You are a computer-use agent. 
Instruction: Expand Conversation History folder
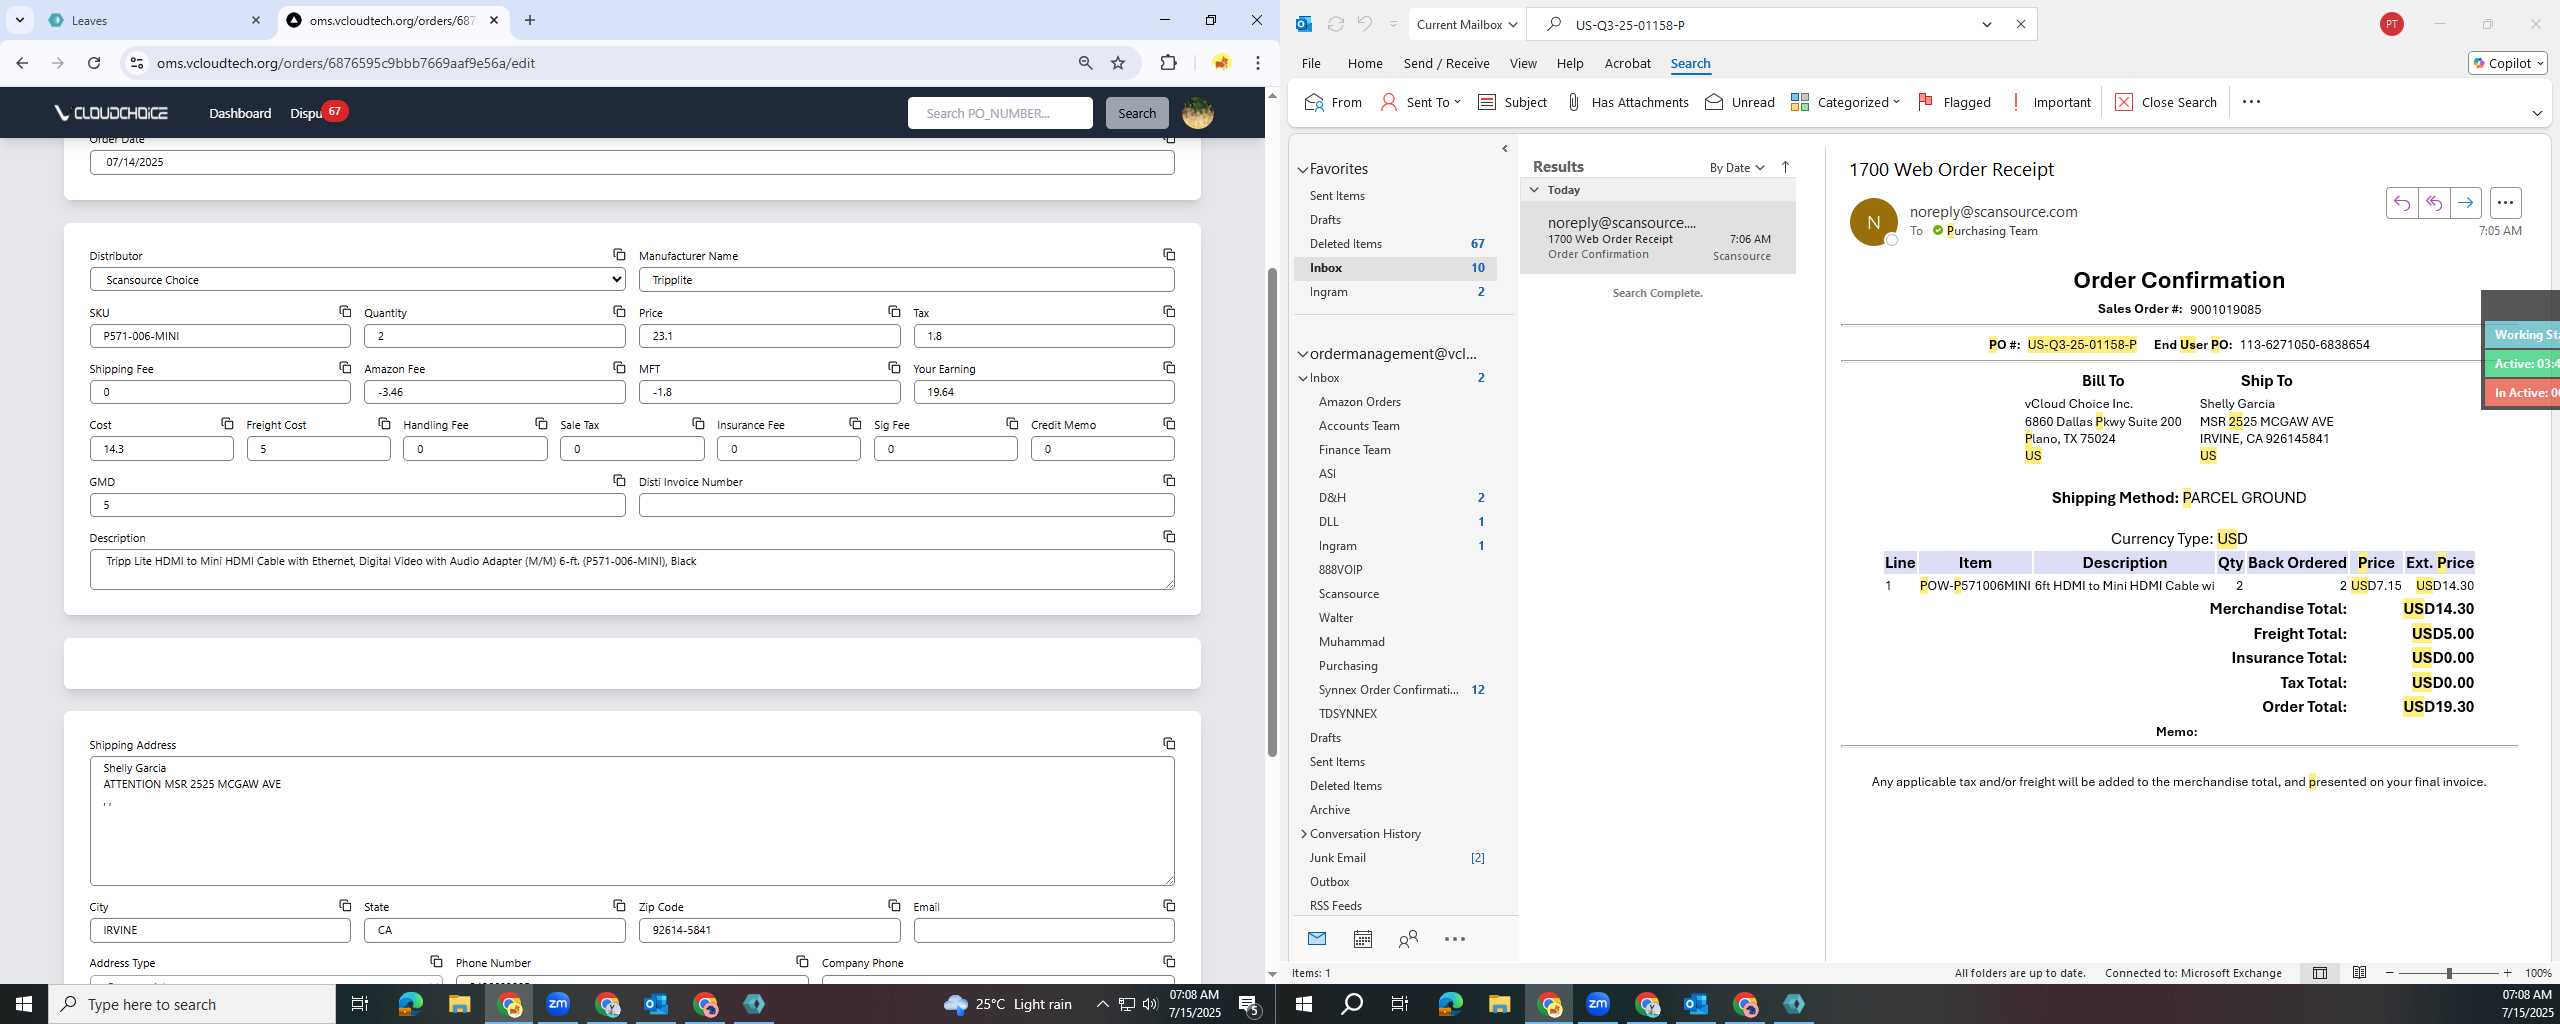1304,834
